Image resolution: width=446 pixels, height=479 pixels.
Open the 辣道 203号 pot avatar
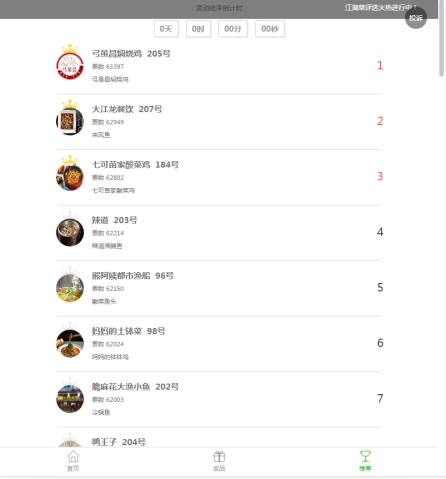pyautogui.click(x=70, y=232)
